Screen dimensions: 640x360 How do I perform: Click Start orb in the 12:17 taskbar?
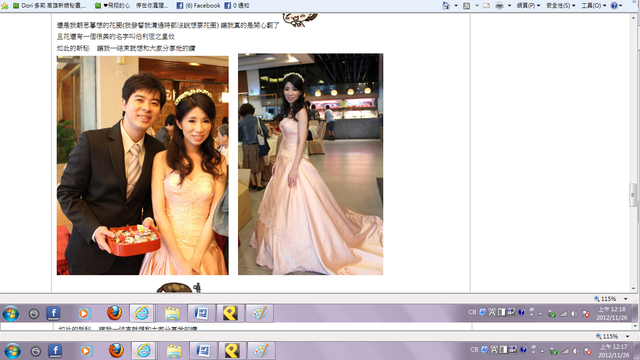pyautogui.click(x=12, y=351)
